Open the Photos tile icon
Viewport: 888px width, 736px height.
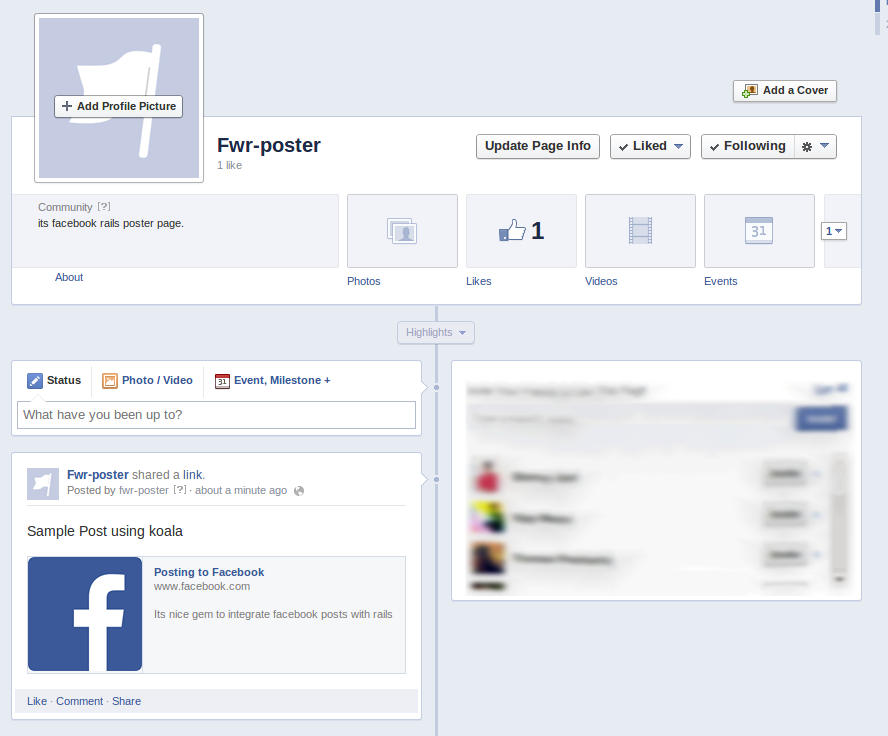point(402,231)
